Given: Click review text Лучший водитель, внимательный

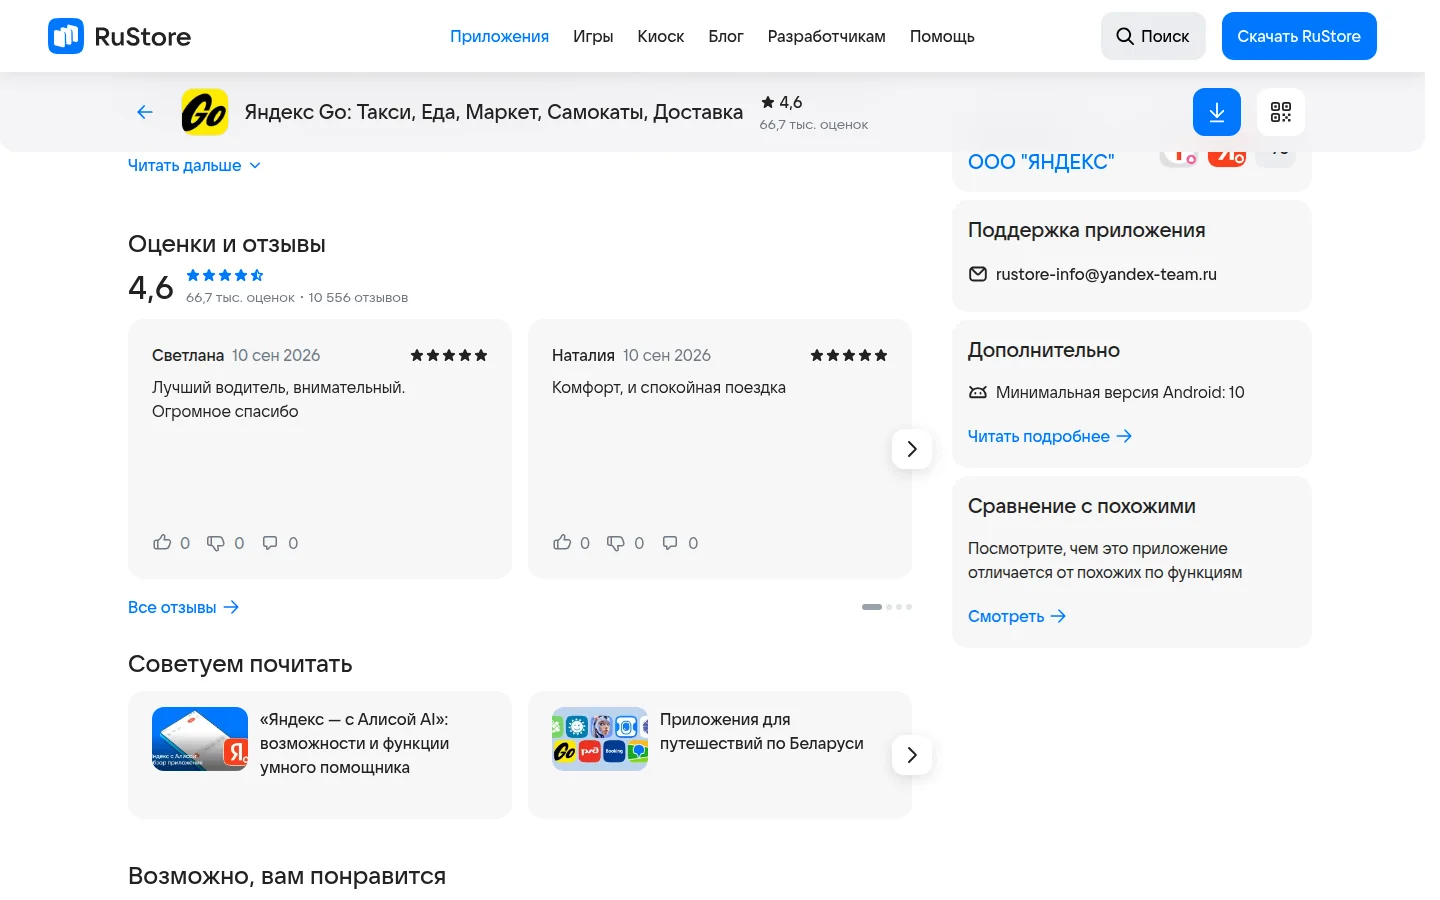Looking at the screenshot, I should (278, 387).
